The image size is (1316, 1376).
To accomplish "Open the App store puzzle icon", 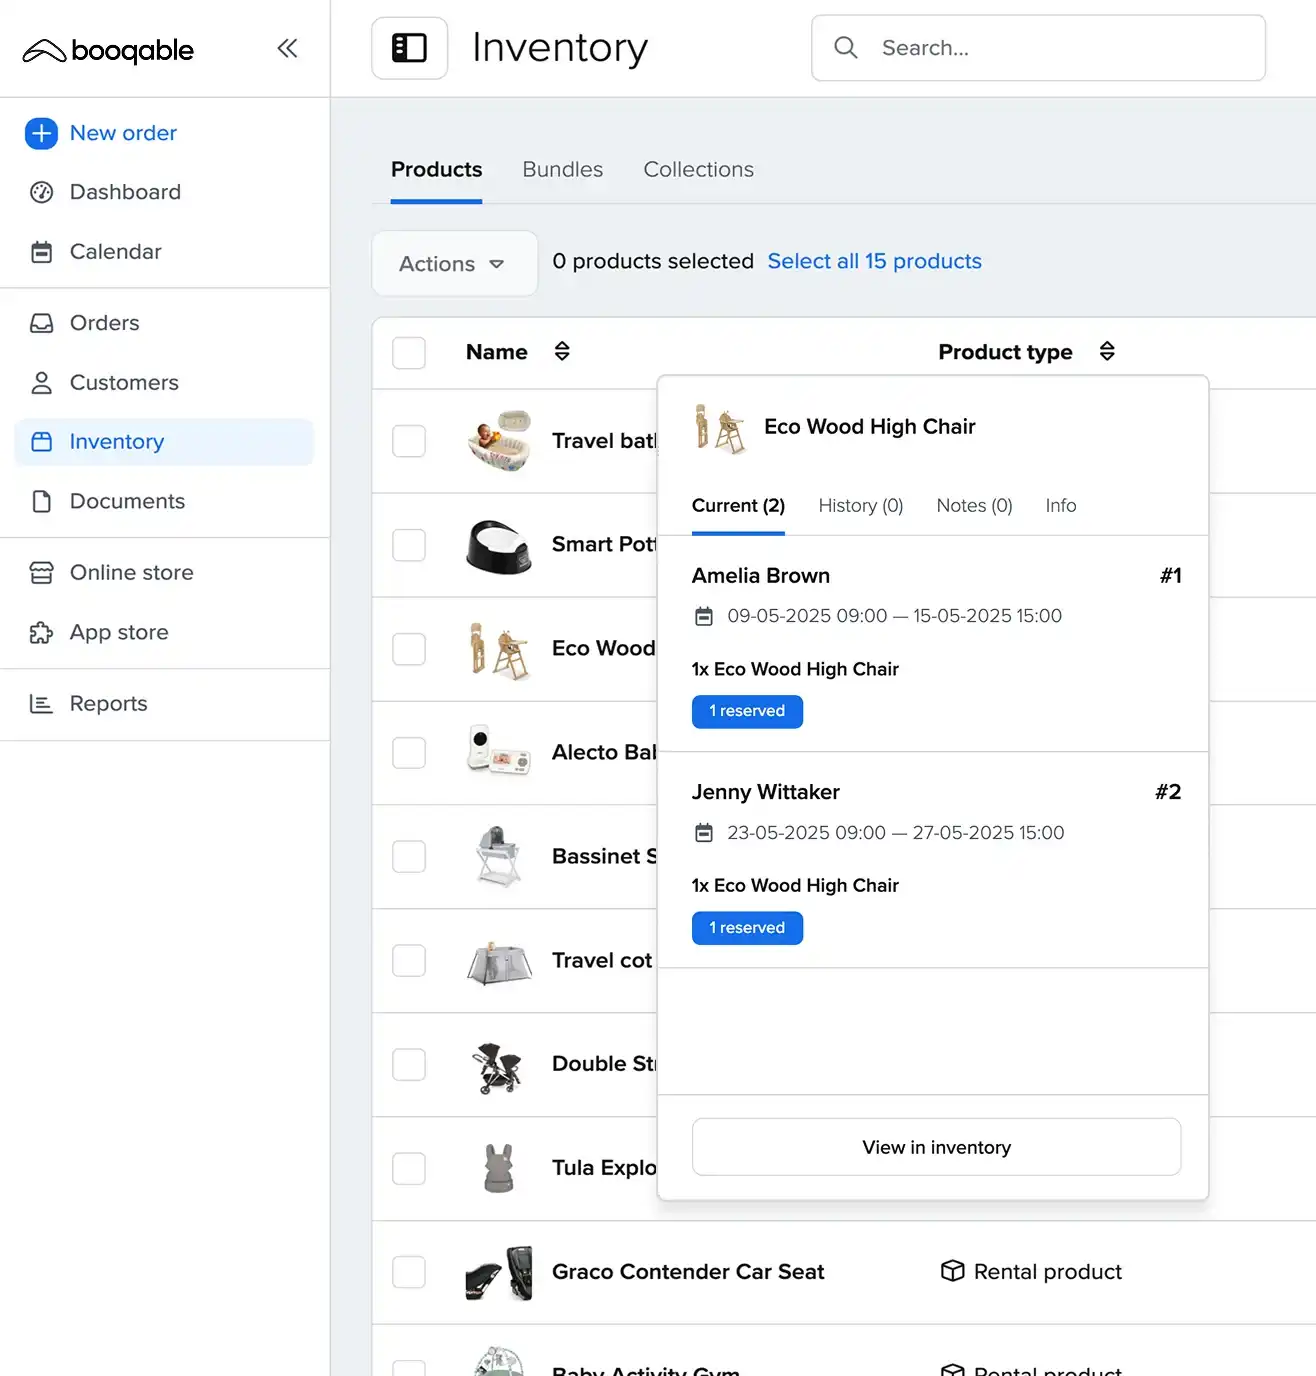I will tap(41, 632).
